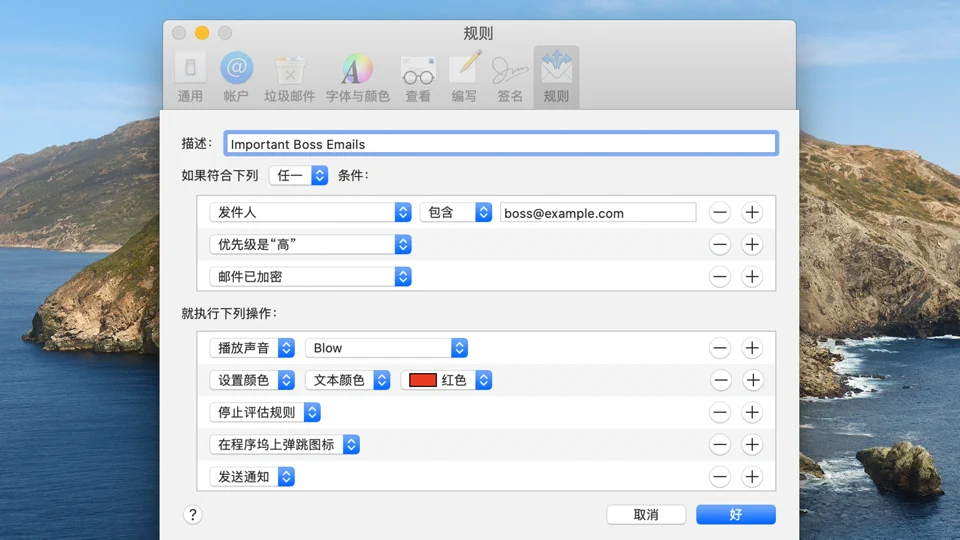Click the 描述 description text field

501,144
